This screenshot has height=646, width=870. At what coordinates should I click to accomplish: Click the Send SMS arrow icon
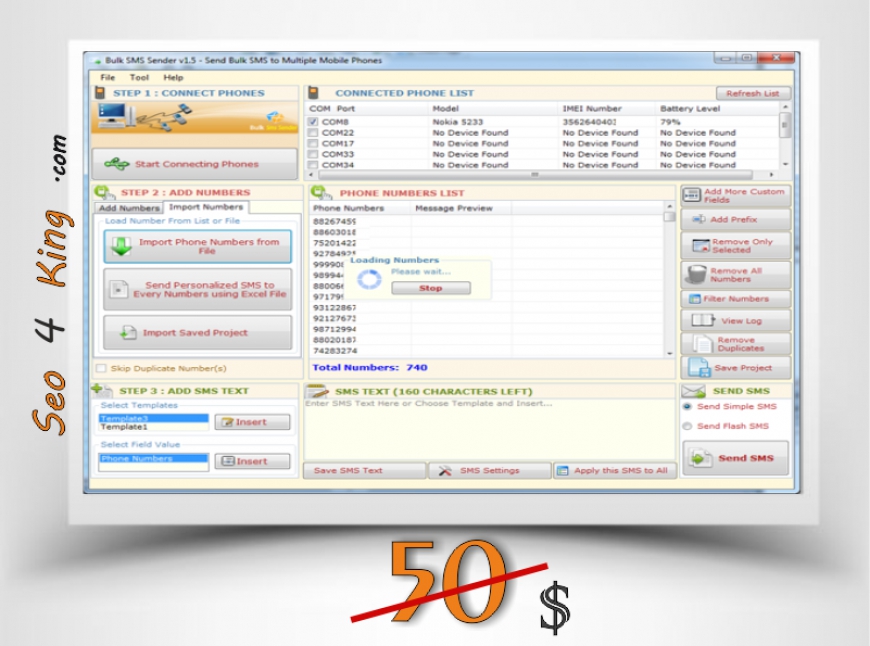click(x=700, y=458)
